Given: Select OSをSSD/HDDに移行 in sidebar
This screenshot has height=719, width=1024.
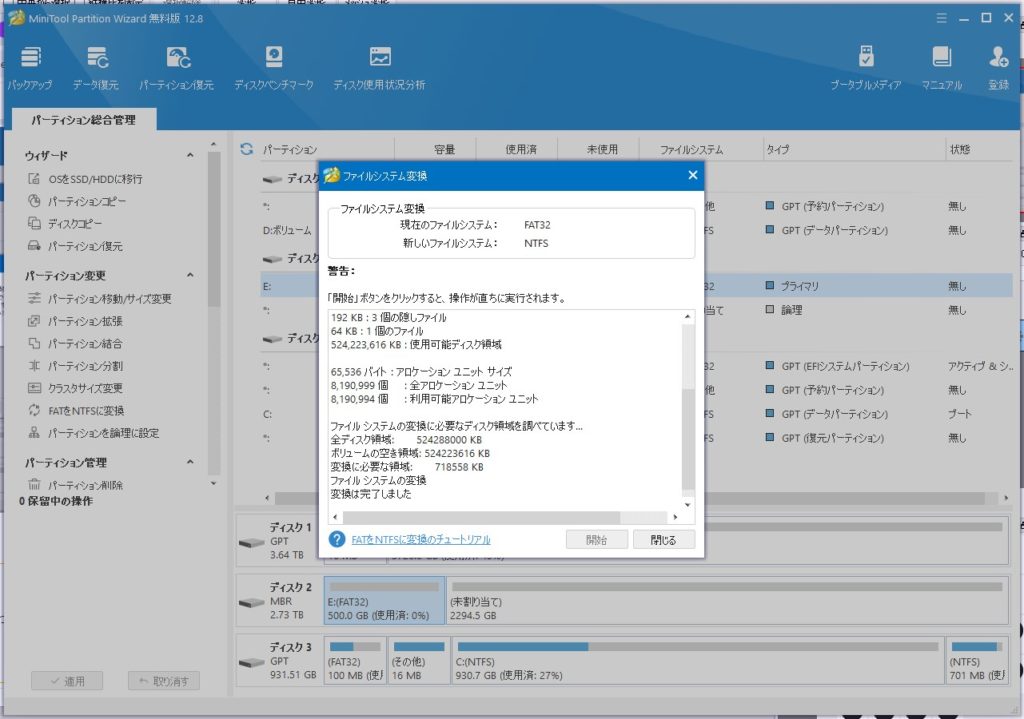Looking at the screenshot, I should tap(95, 179).
